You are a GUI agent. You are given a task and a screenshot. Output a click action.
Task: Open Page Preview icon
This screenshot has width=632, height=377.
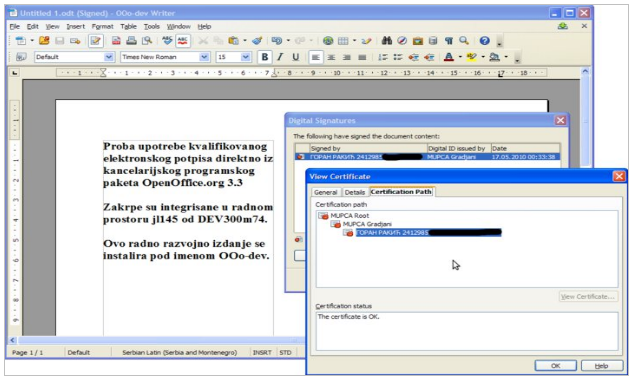pyautogui.click(x=147, y=41)
